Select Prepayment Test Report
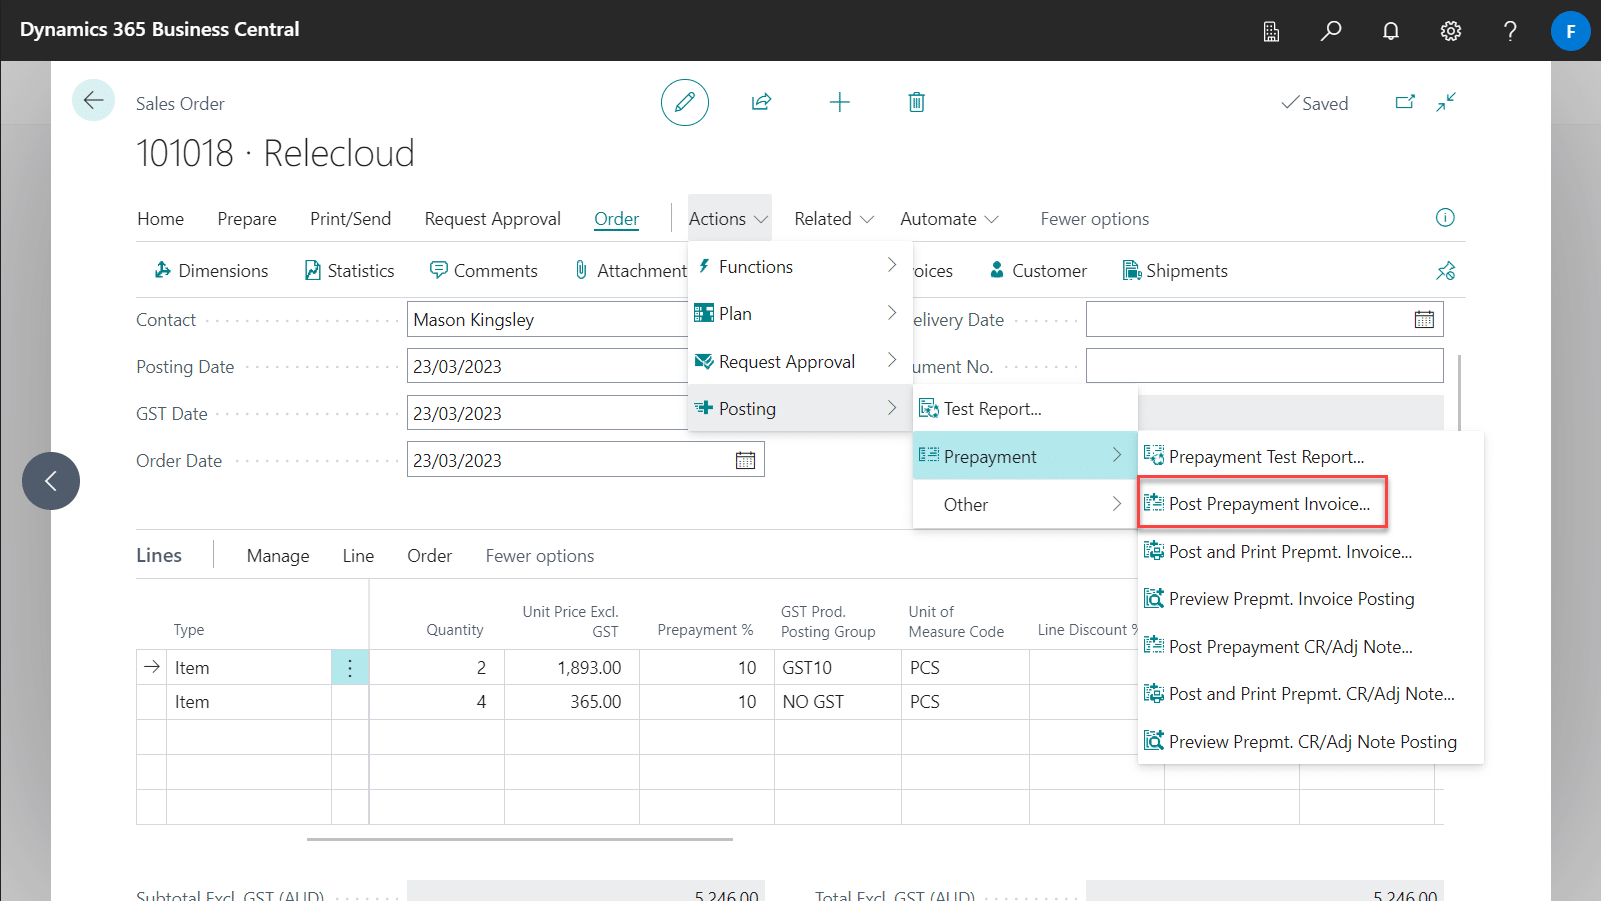 (1310, 456)
